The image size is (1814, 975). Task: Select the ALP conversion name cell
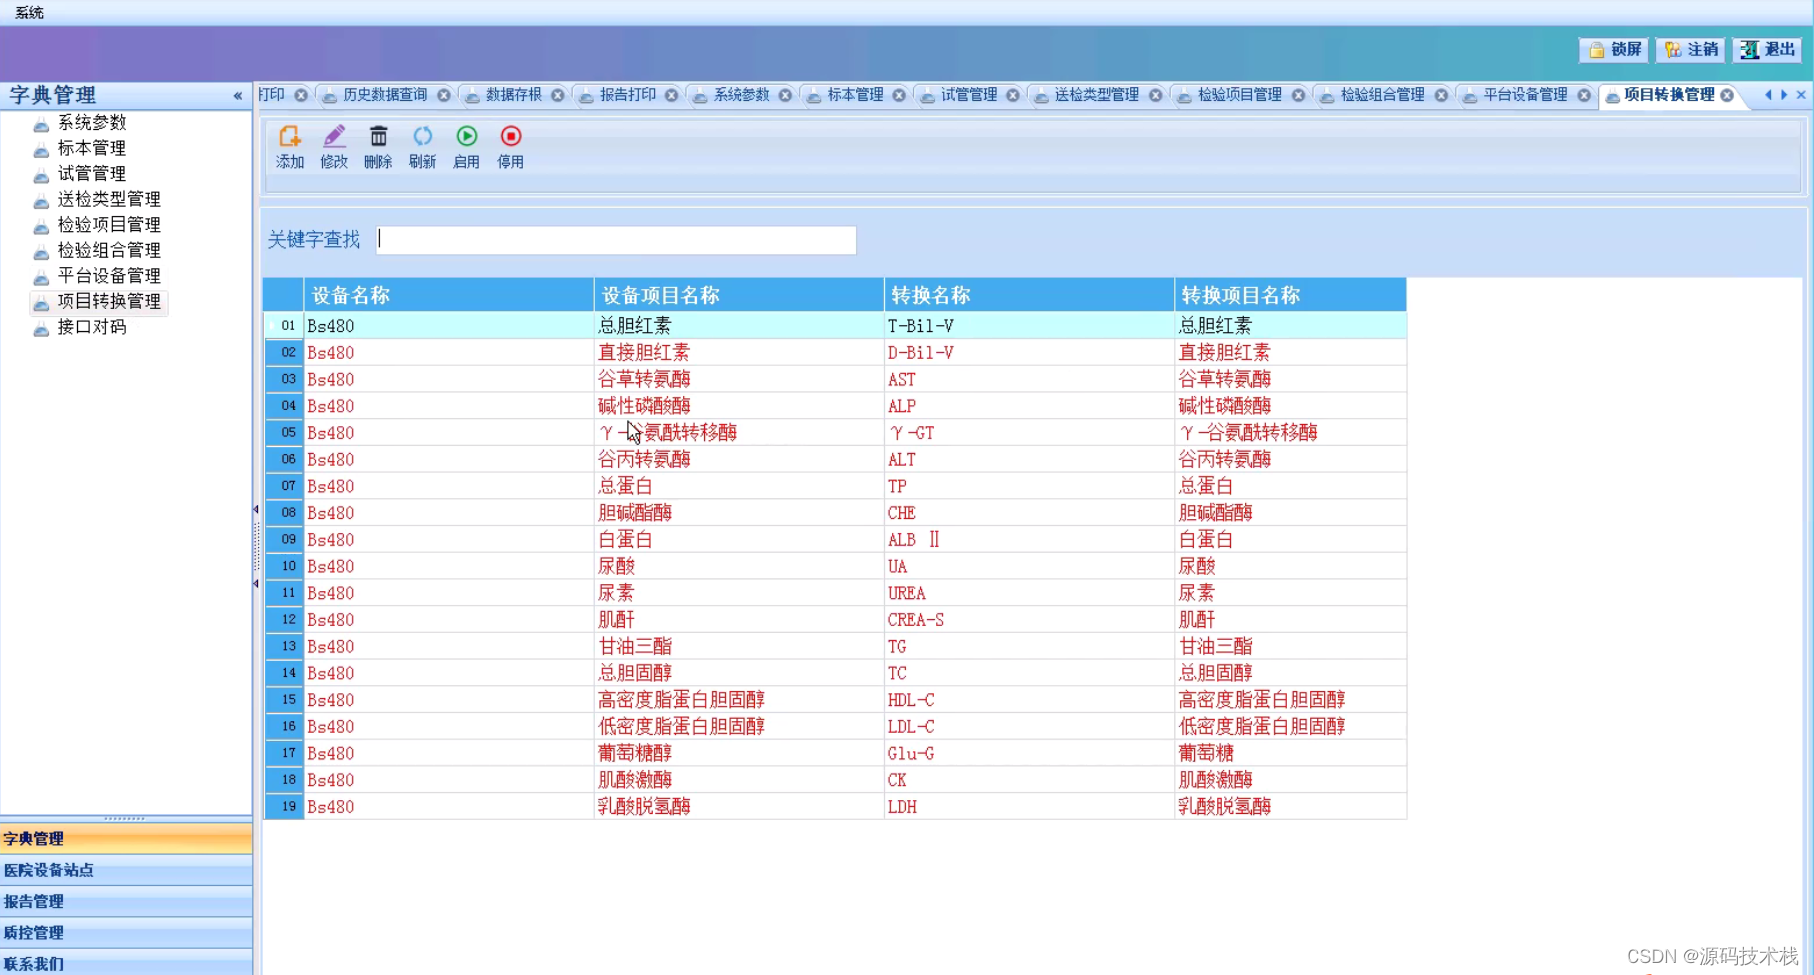1029,406
